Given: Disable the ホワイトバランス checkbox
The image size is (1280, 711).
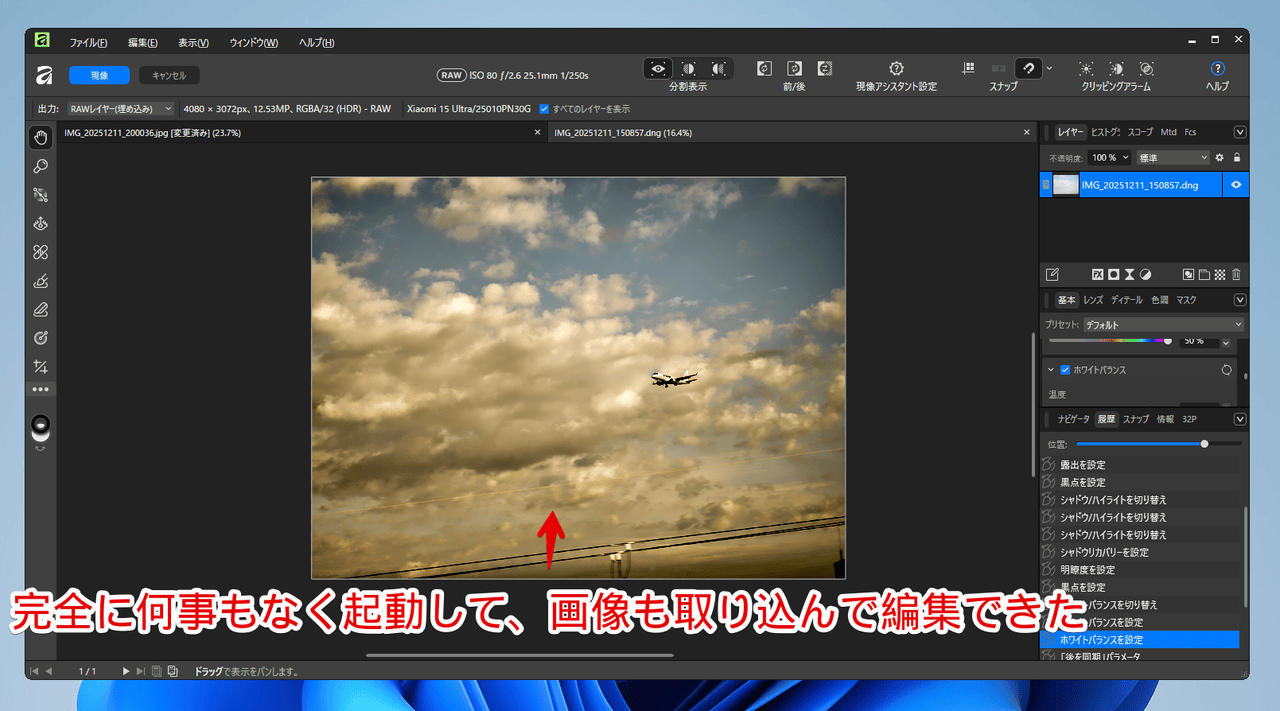Looking at the screenshot, I should (x=1065, y=370).
